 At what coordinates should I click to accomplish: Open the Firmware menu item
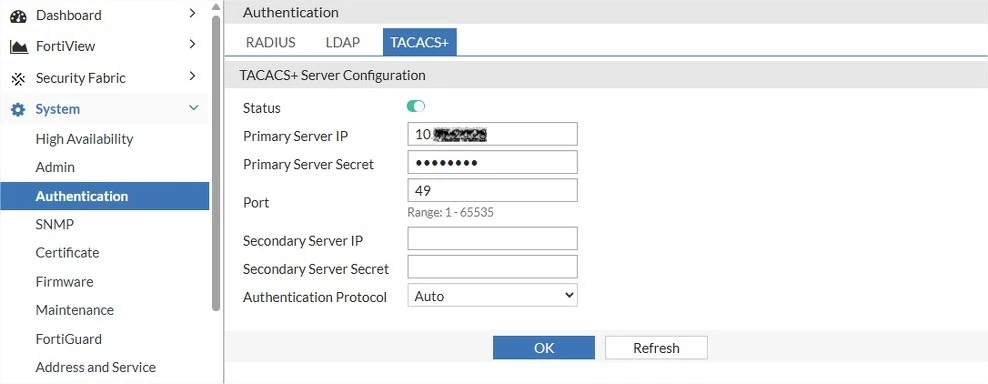coord(64,282)
